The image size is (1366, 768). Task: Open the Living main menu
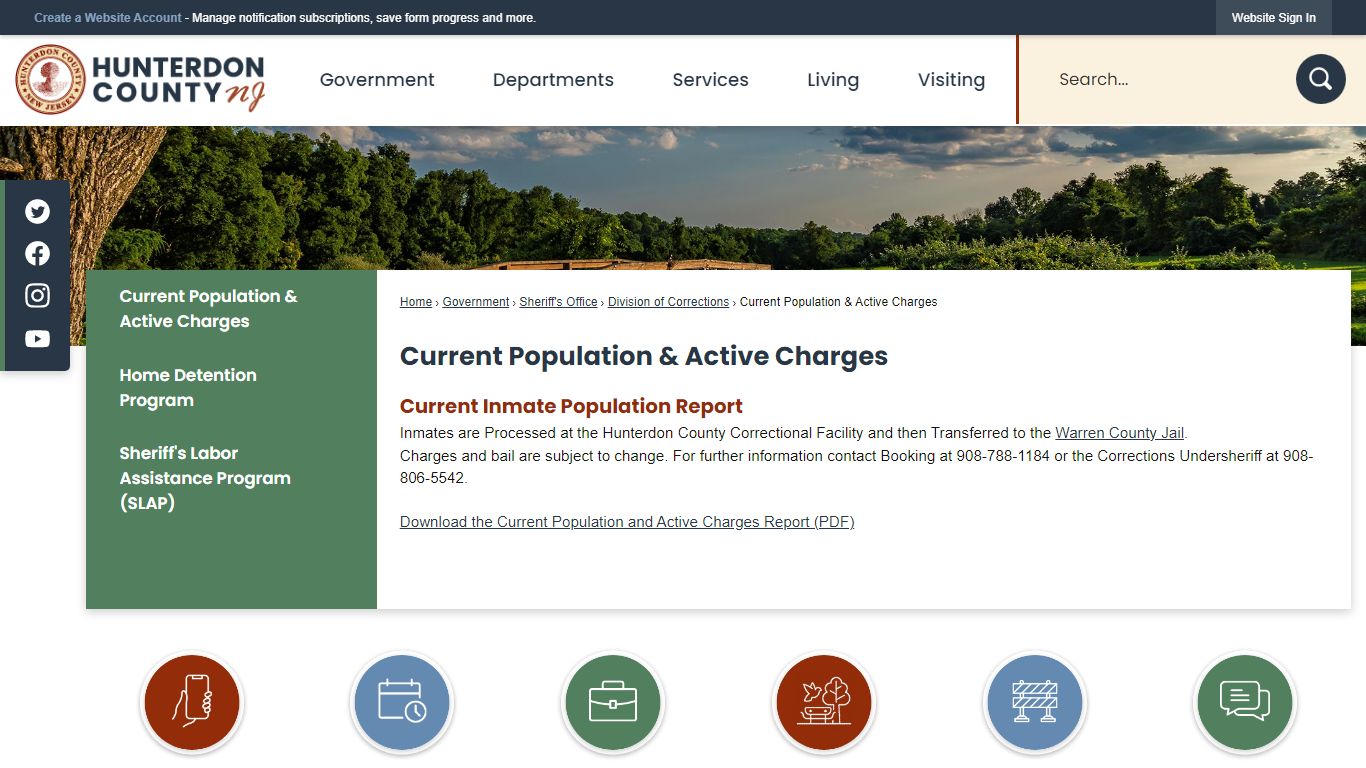833,80
